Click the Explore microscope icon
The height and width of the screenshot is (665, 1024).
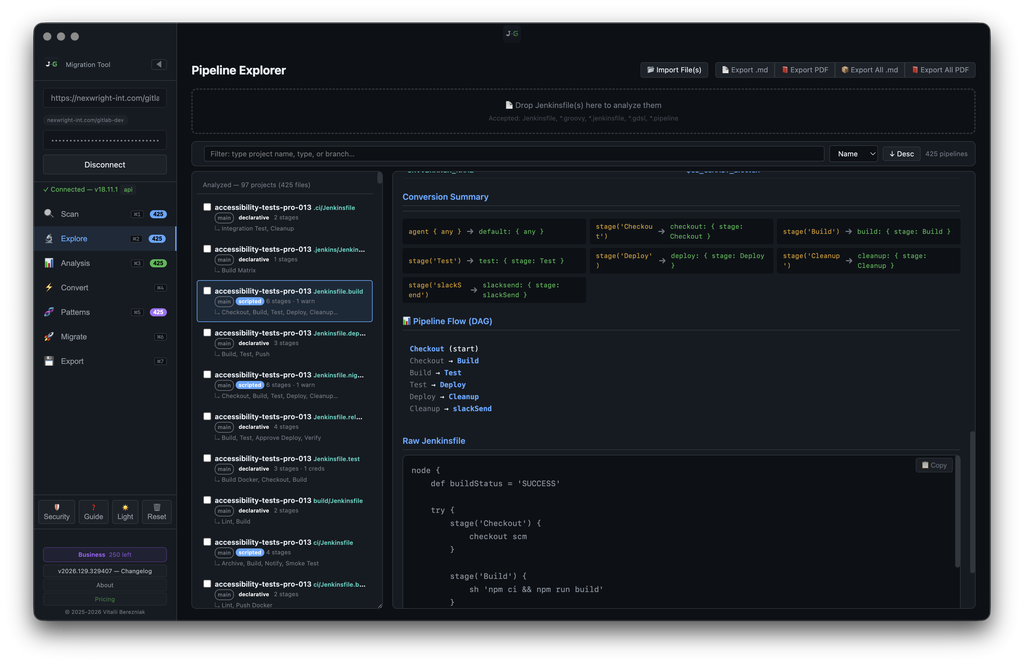point(49,238)
